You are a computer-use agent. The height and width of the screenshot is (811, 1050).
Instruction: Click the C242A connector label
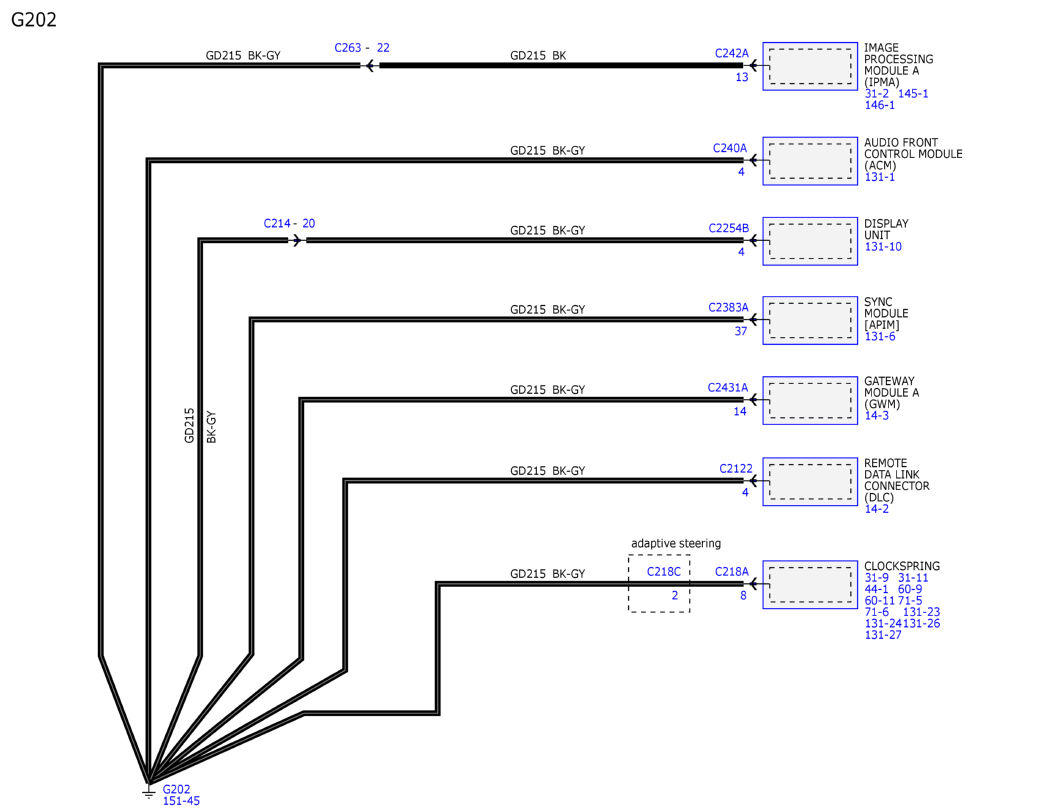pos(731,53)
